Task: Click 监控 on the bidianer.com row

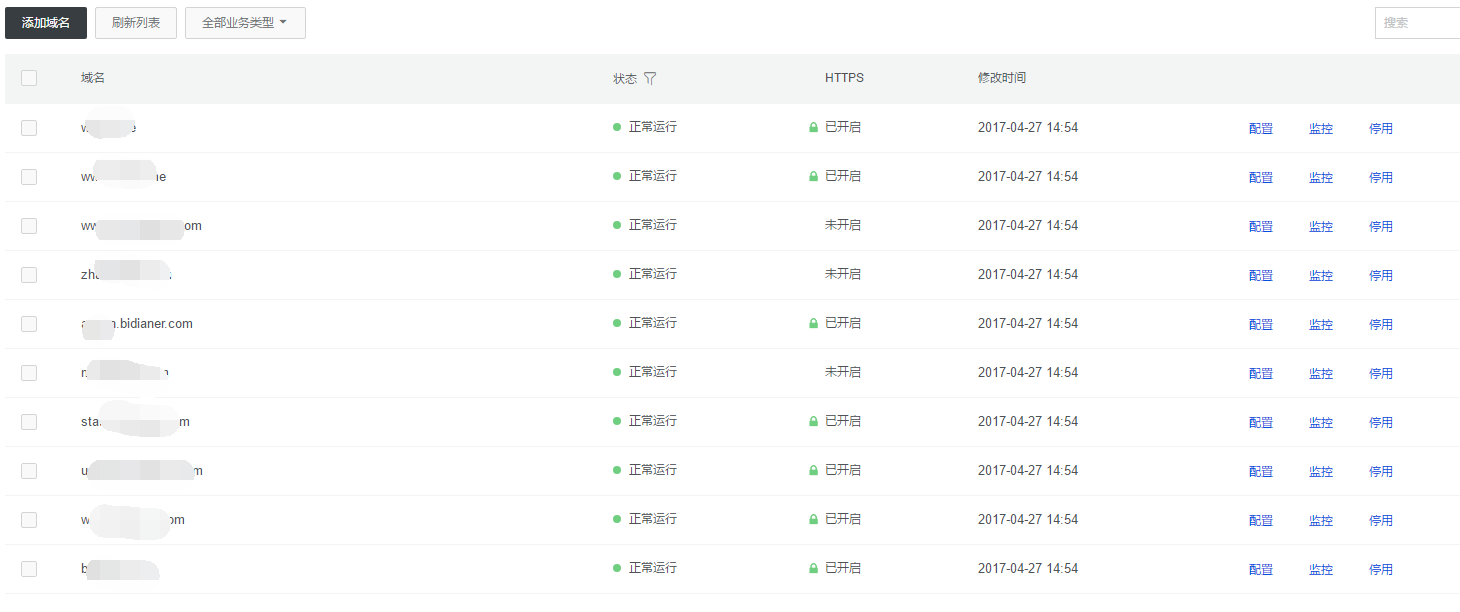Action: 1321,325
